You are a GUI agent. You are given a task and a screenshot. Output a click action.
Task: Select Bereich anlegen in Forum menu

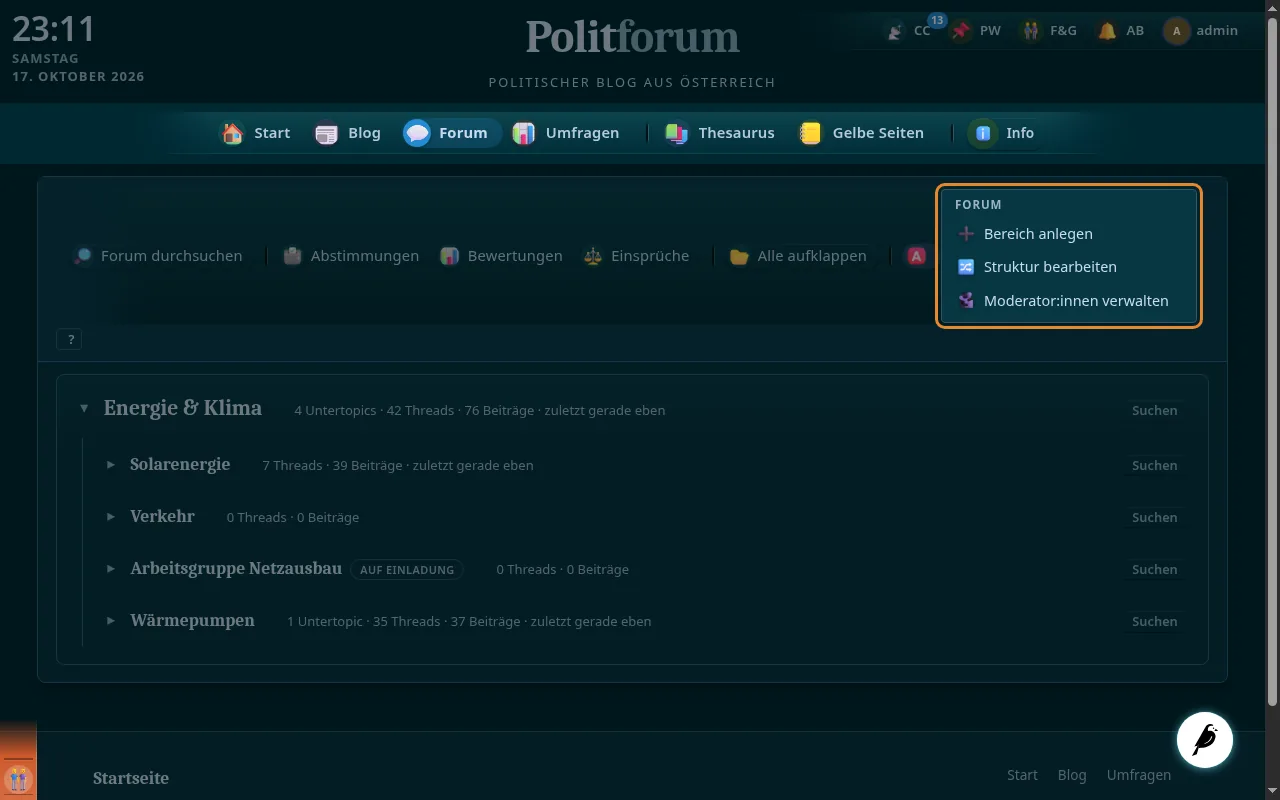(1068, 234)
